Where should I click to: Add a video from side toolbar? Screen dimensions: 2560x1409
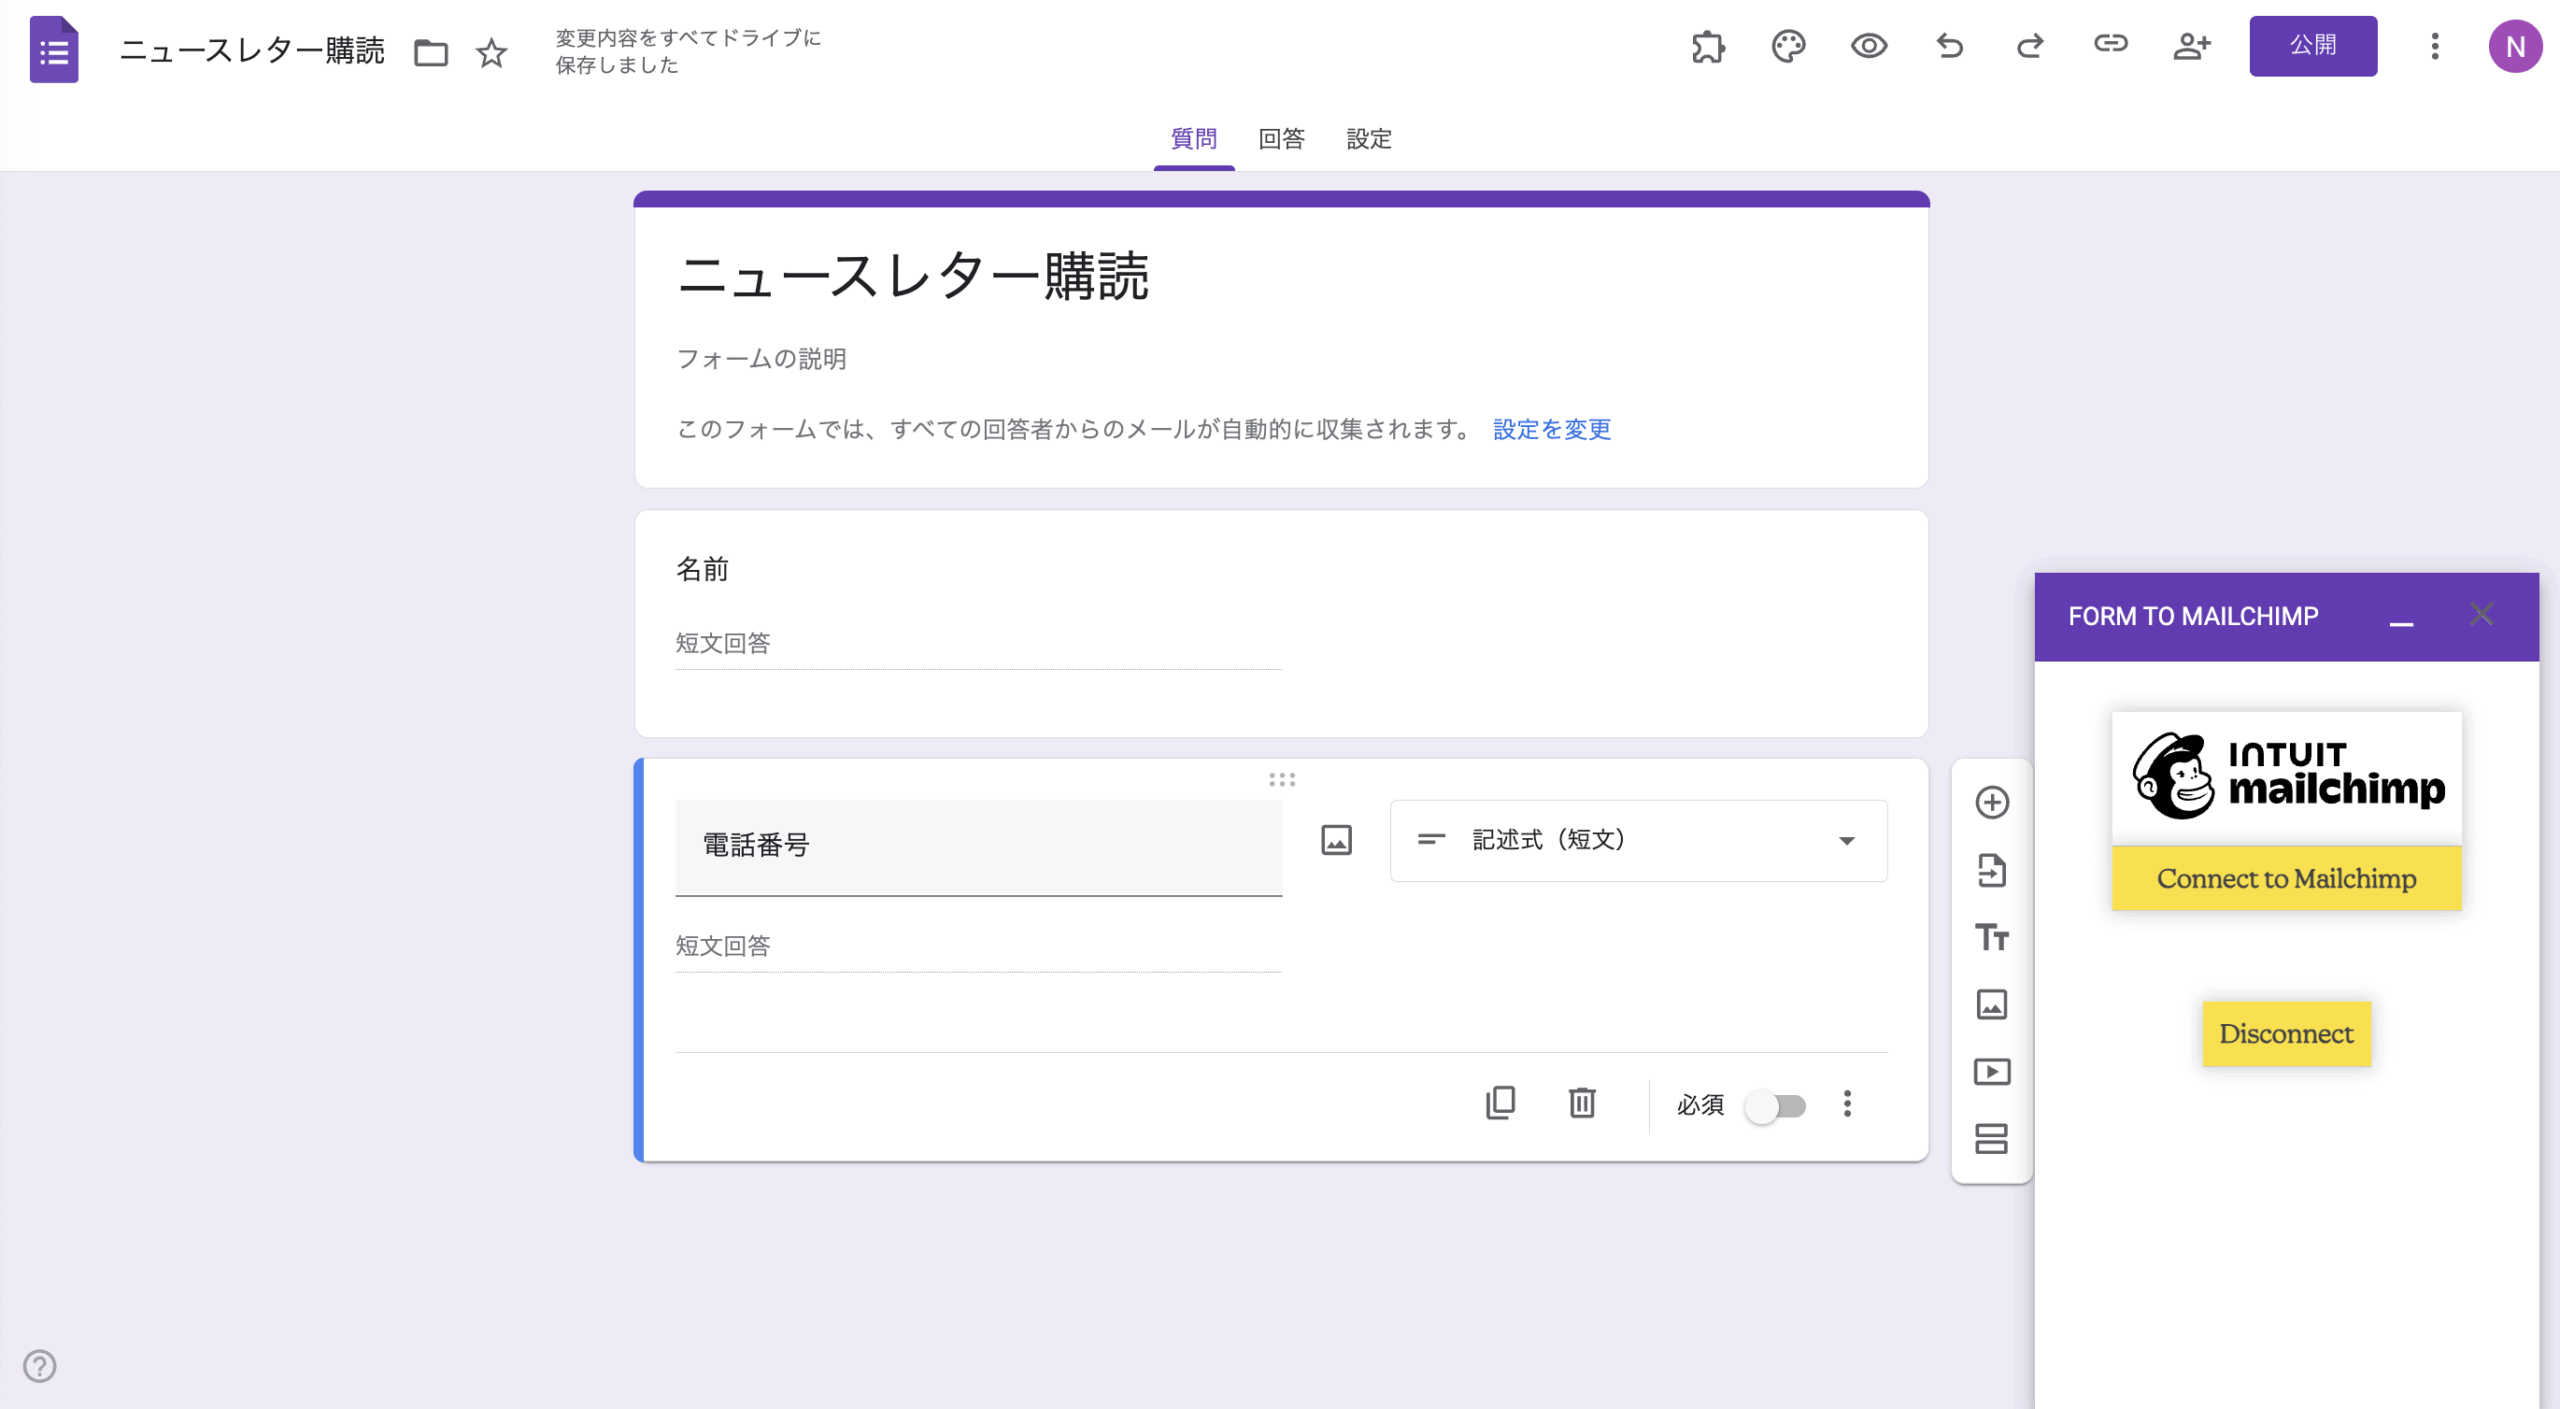[x=1992, y=1072]
